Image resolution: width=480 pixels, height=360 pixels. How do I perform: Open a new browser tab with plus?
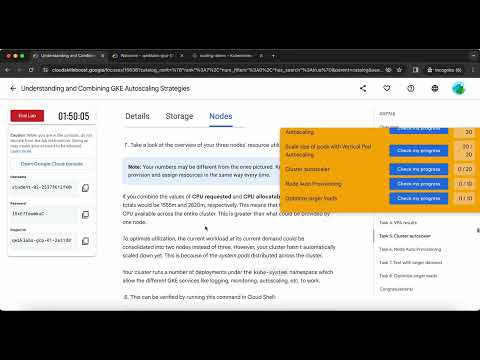(273, 56)
